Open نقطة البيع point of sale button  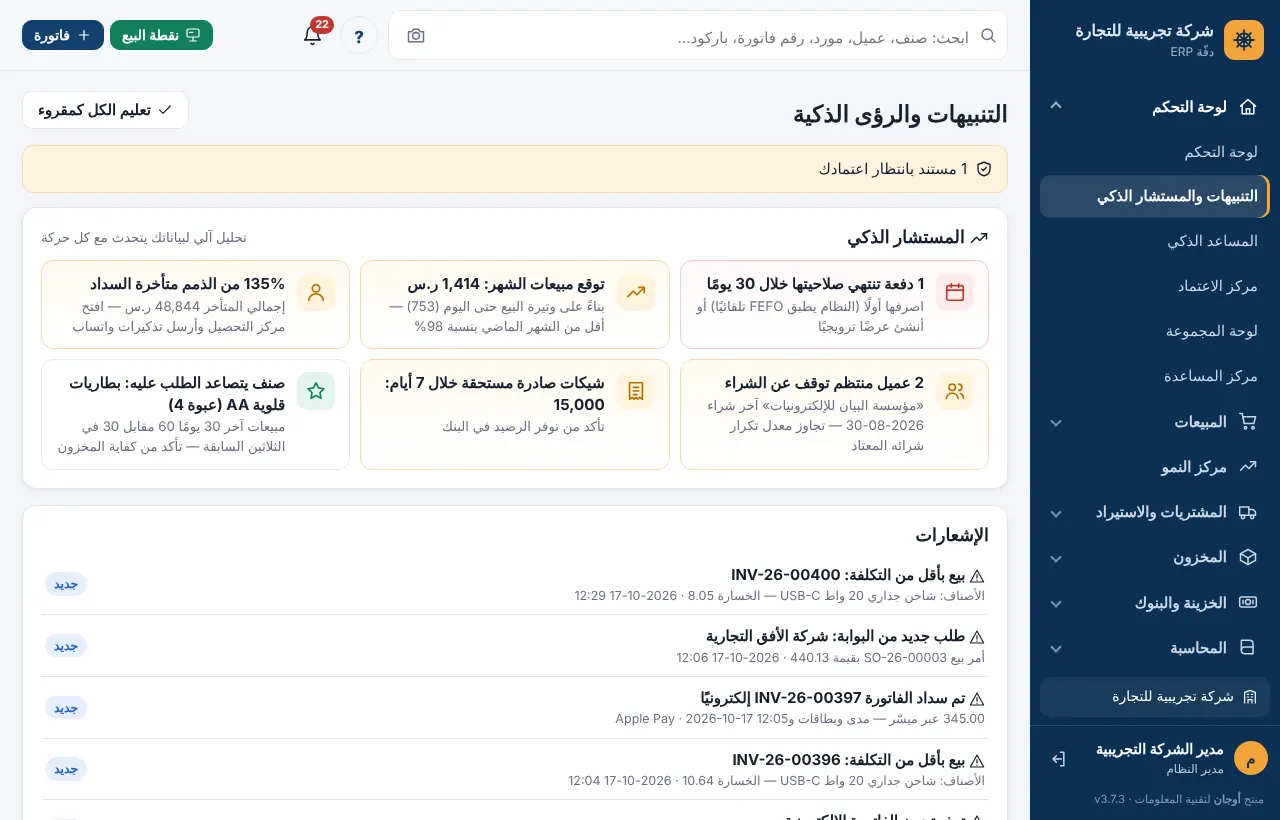coord(161,35)
